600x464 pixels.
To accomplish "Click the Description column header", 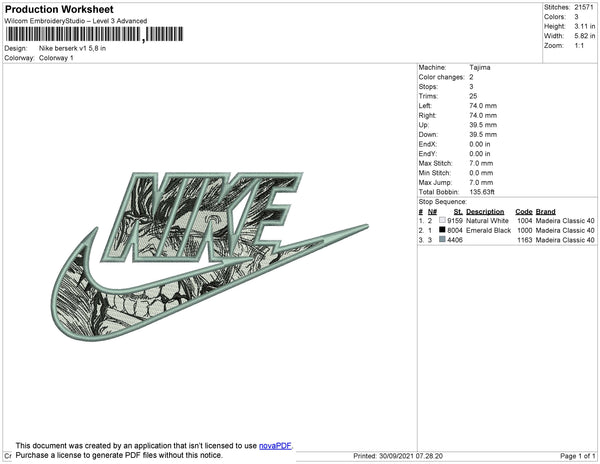I will 485,212.
